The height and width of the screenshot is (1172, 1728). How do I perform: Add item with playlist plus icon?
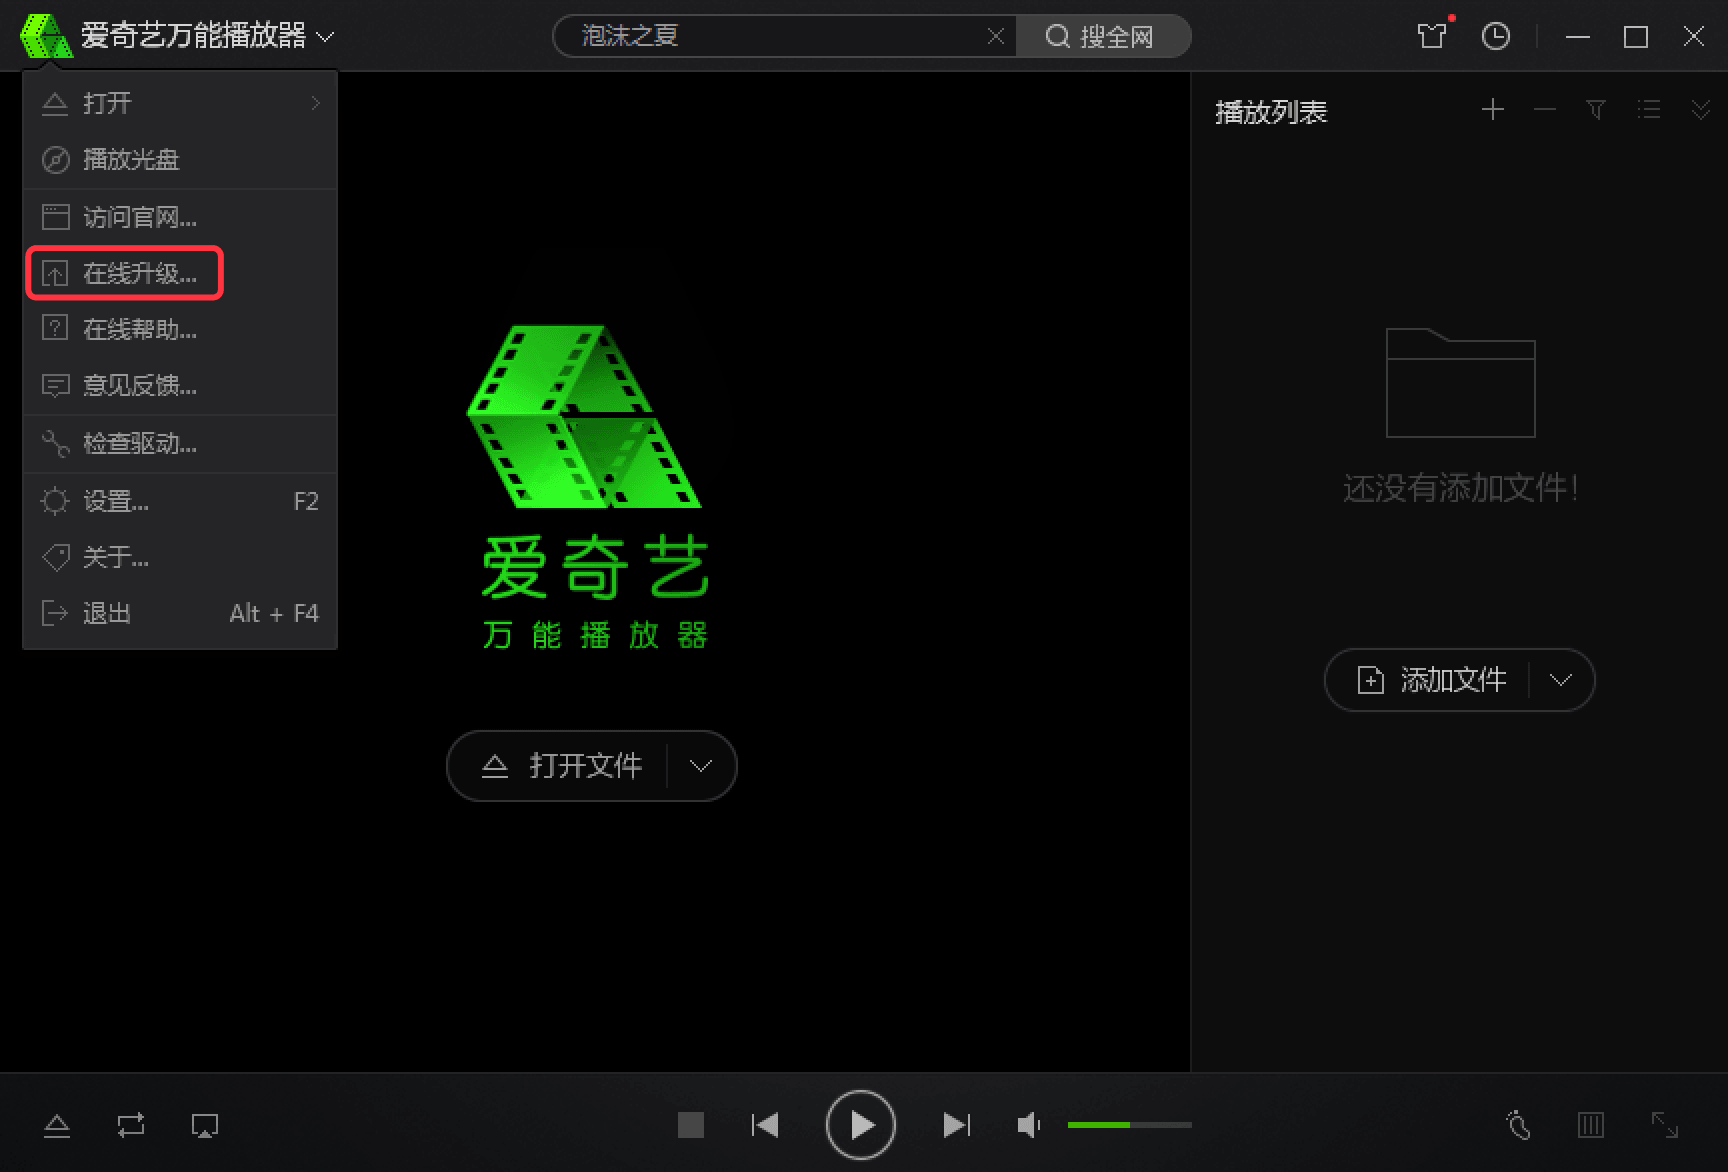pos(1493,109)
